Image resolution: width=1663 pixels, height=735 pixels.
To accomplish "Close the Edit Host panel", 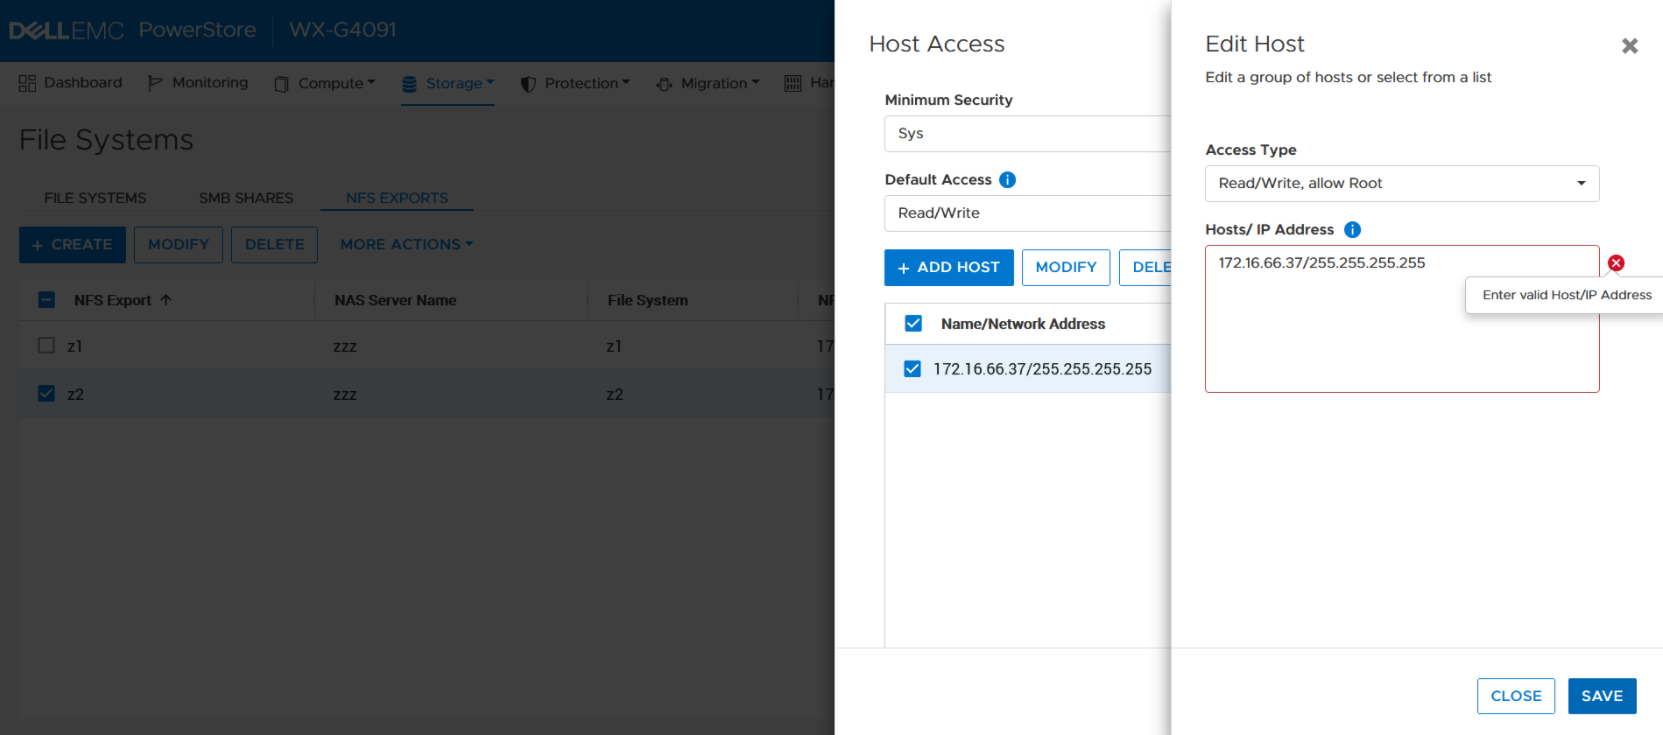I will coord(1629,46).
